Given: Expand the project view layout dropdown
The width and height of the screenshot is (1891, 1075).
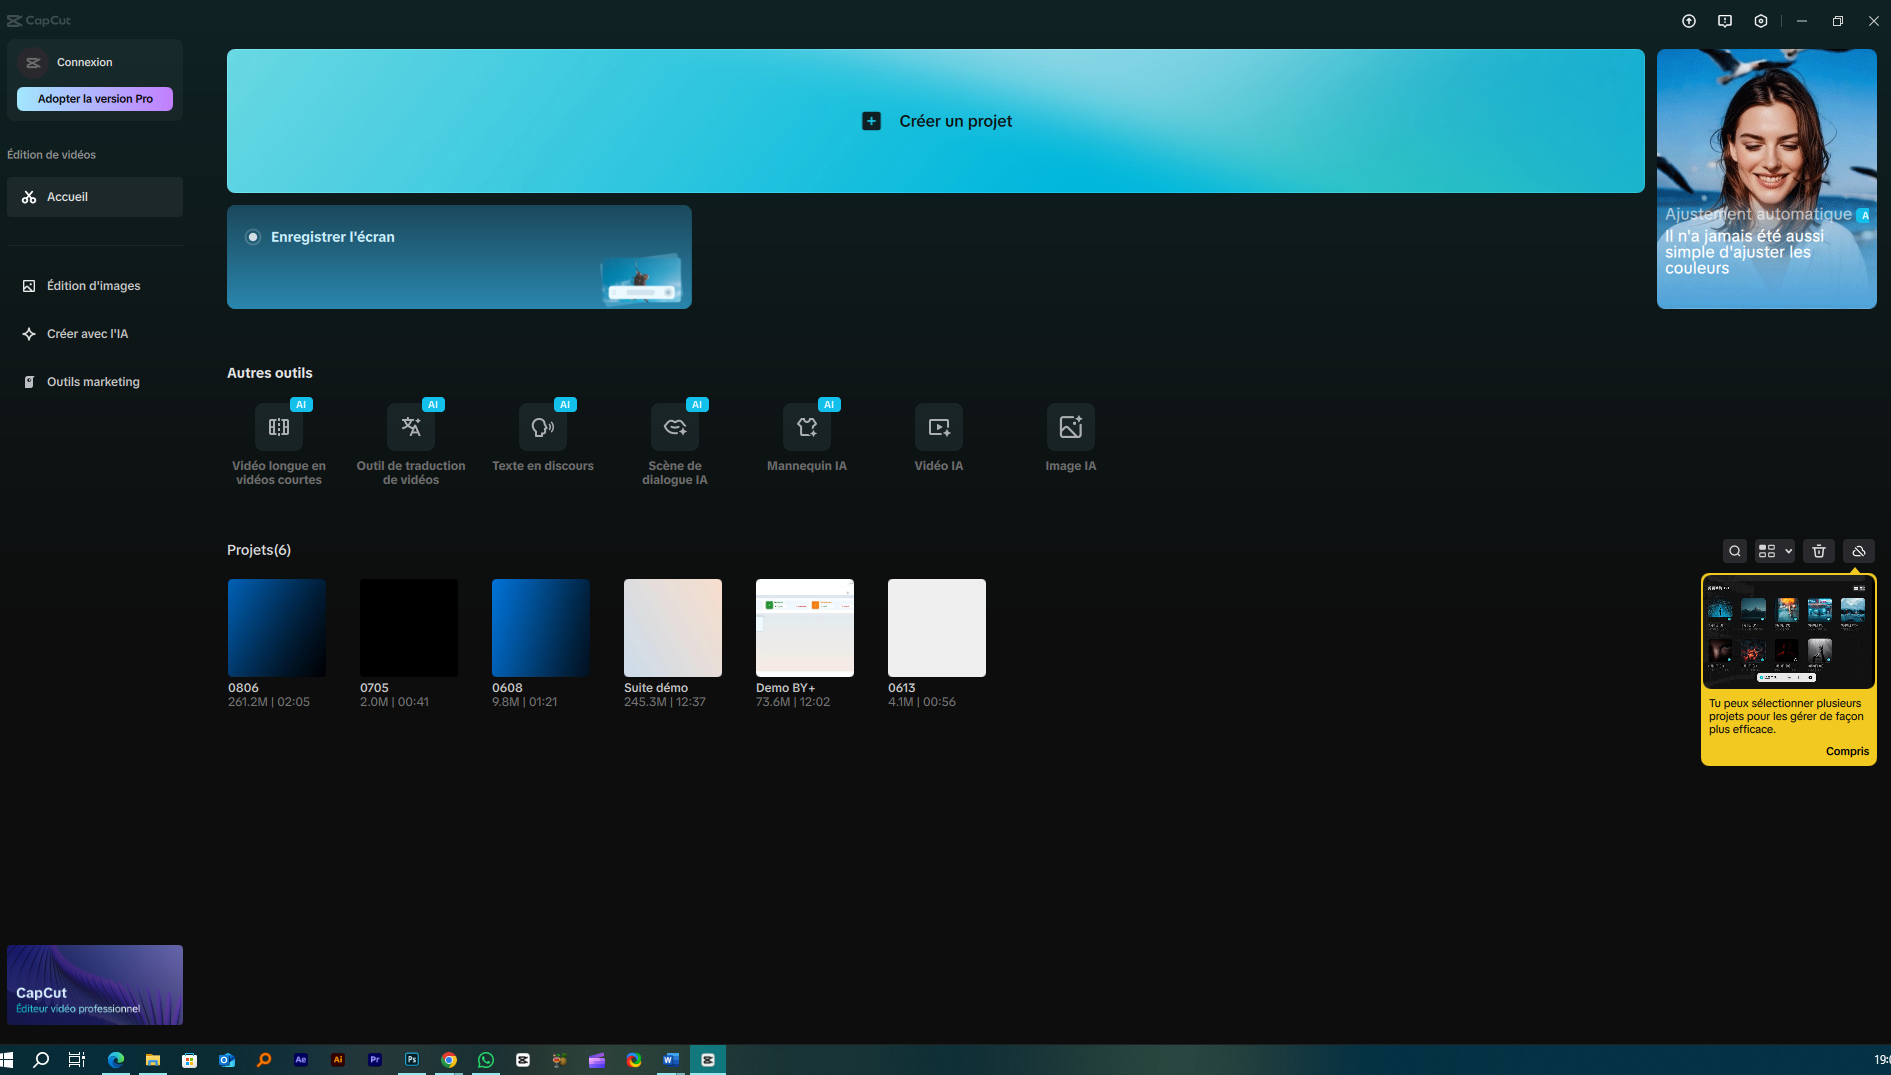Looking at the screenshot, I should click(1775, 551).
